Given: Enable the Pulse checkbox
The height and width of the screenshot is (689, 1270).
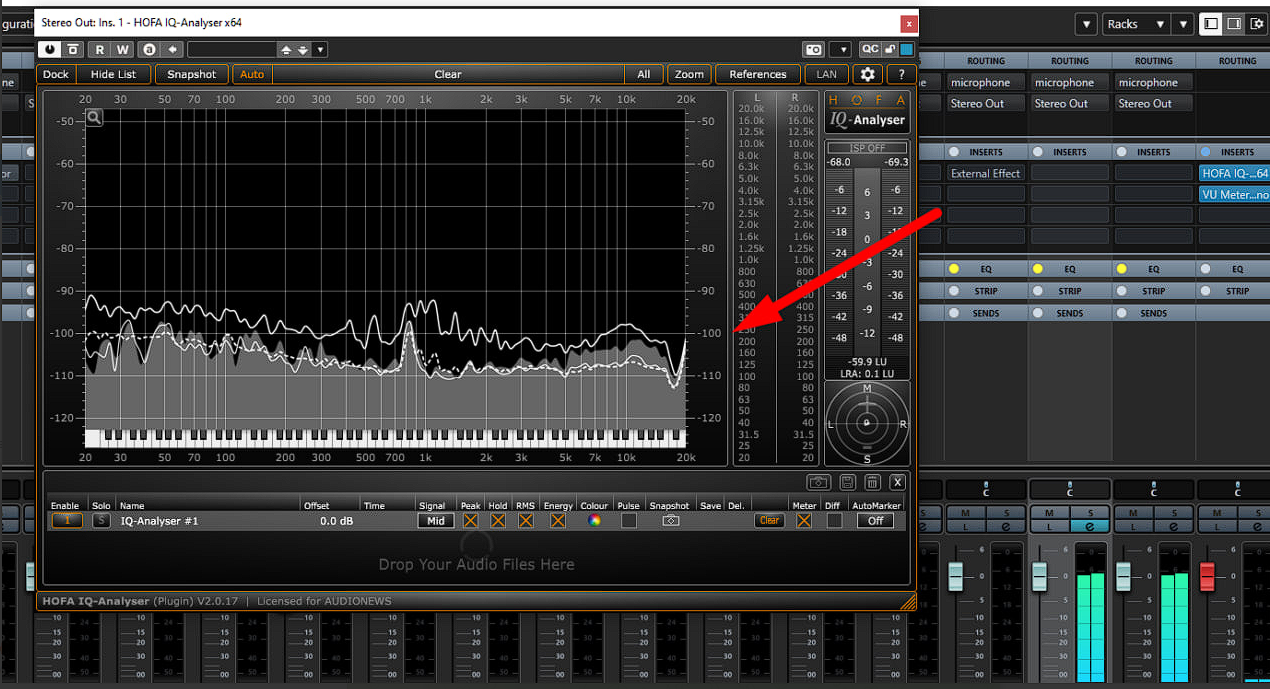Looking at the screenshot, I should click(628, 520).
